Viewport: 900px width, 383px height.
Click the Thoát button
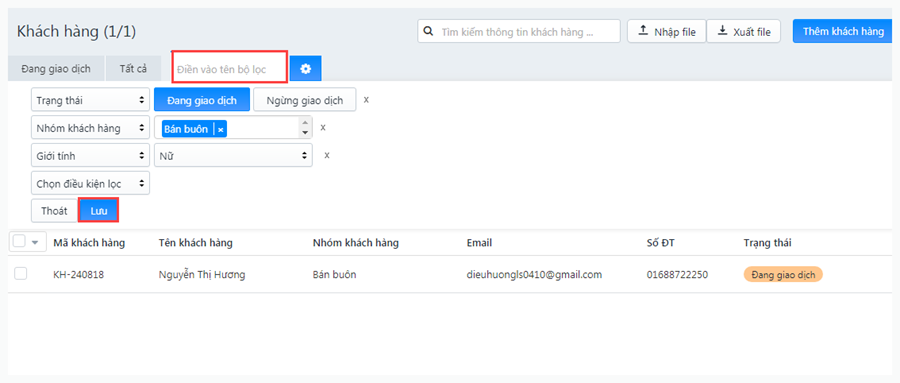click(54, 211)
